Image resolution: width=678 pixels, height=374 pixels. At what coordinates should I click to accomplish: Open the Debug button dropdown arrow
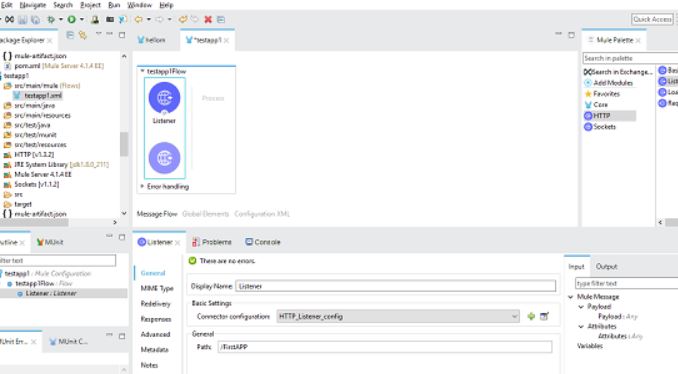(x=61, y=19)
